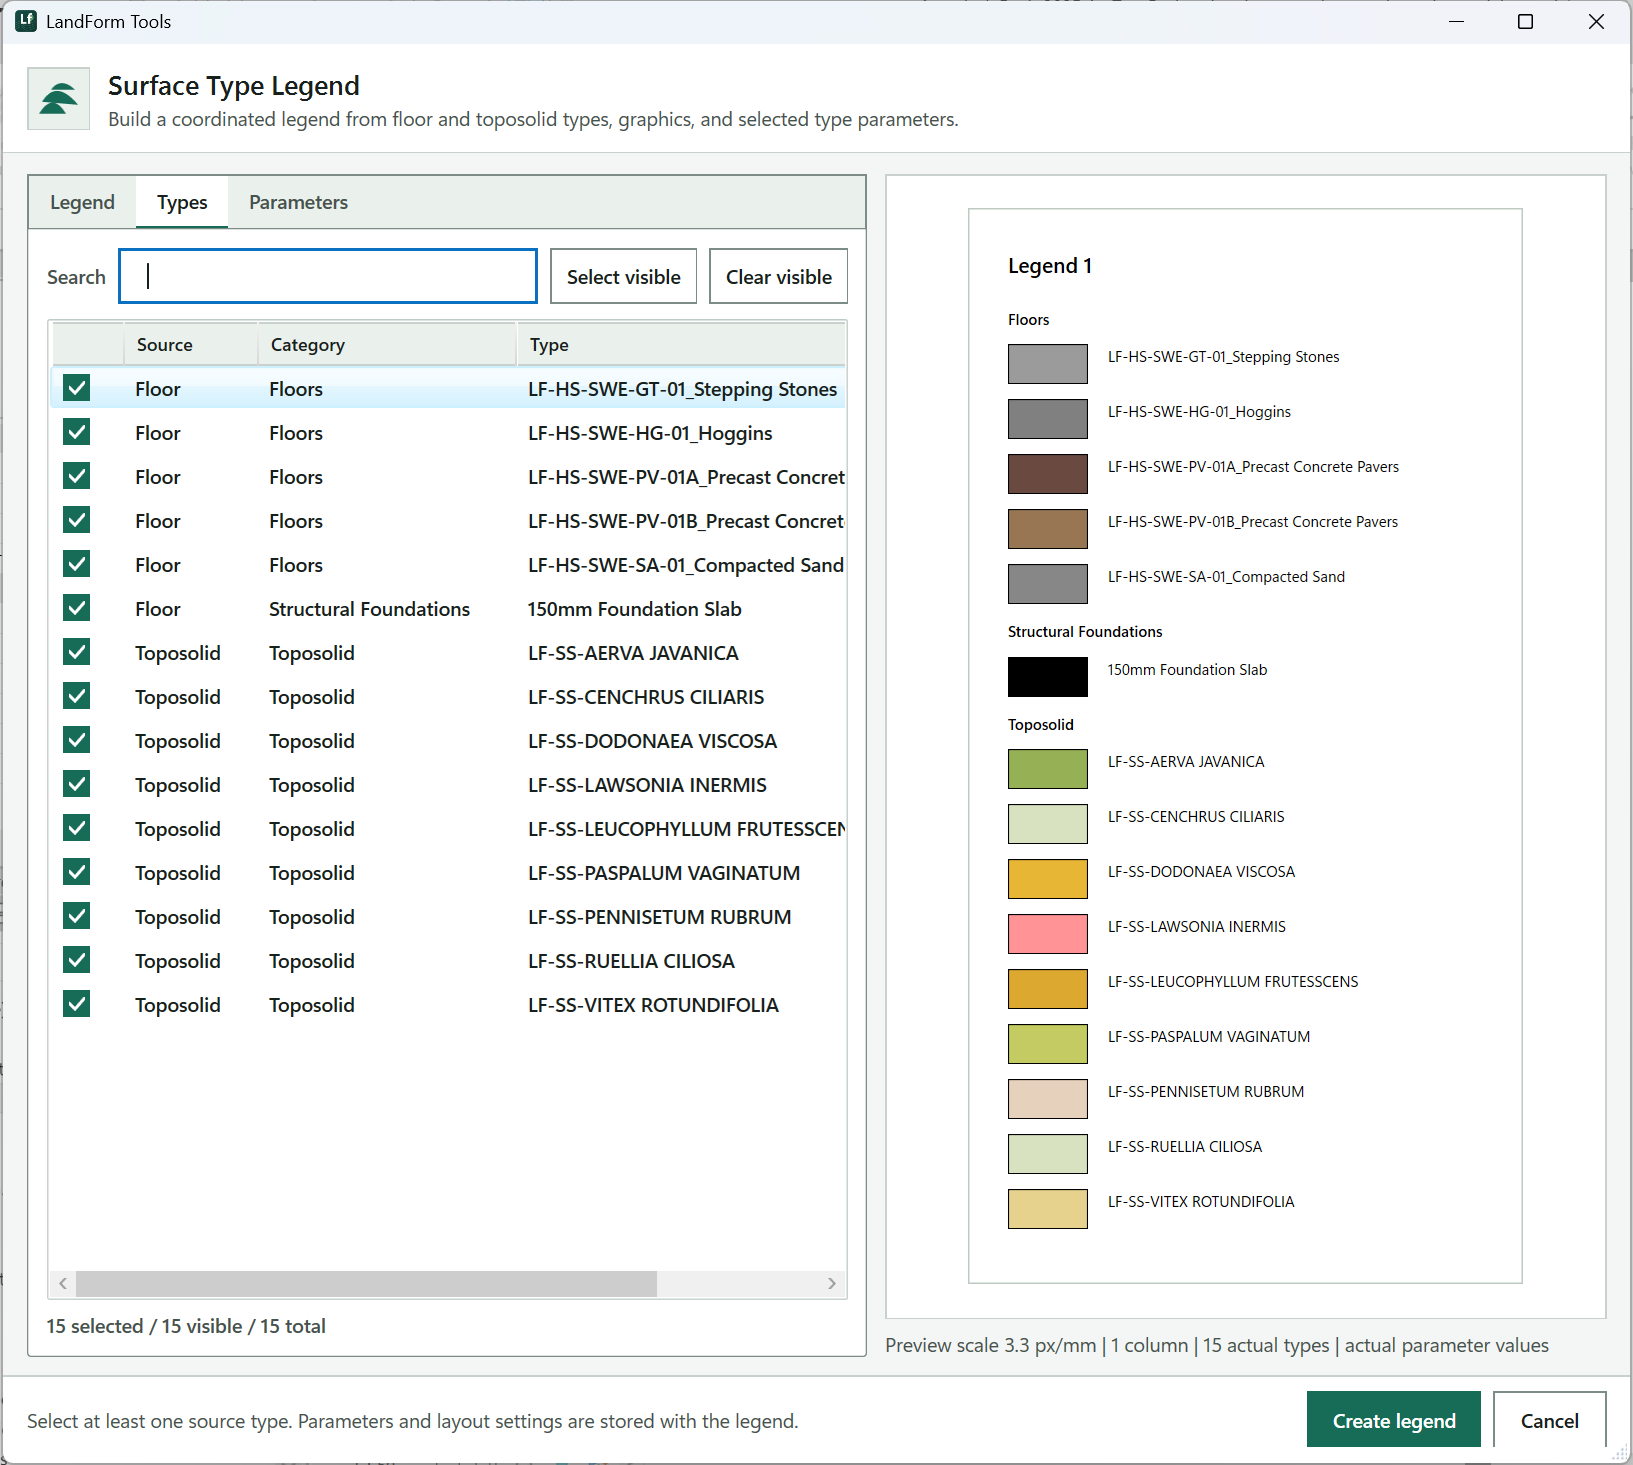Sort list by Source column header
The height and width of the screenshot is (1465, 1633).
190,344
